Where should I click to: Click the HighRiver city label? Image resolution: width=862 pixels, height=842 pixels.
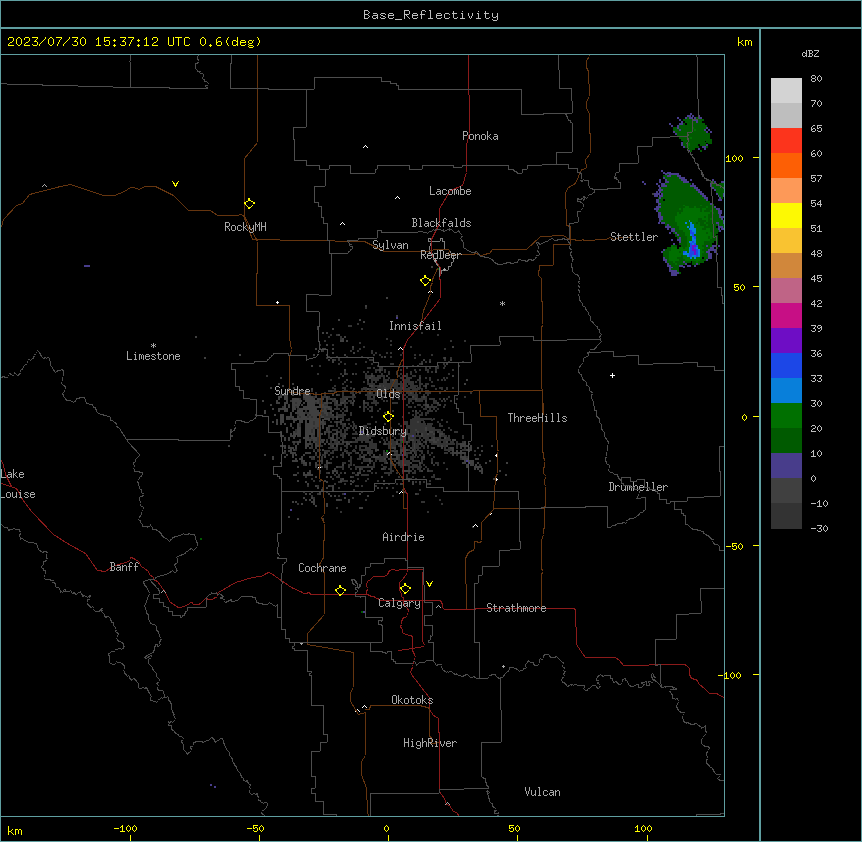click(x=430, y=743)
